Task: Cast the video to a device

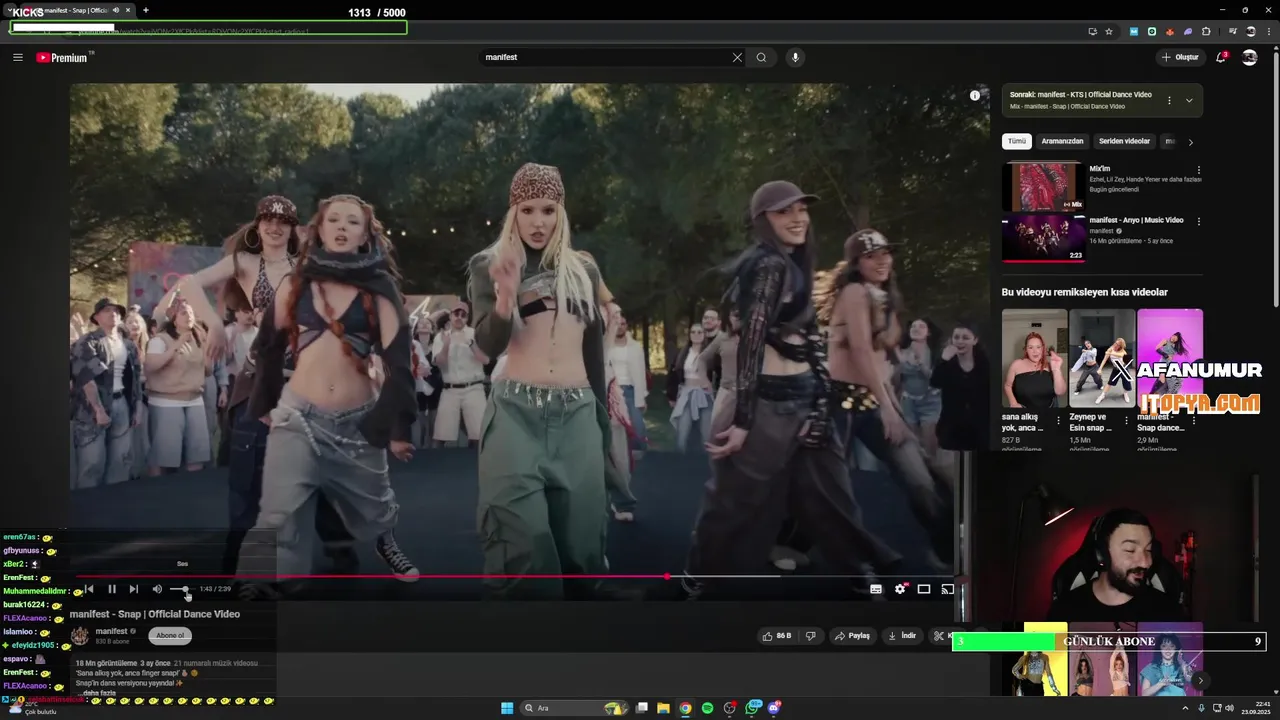Action: (x=947, y=589)
